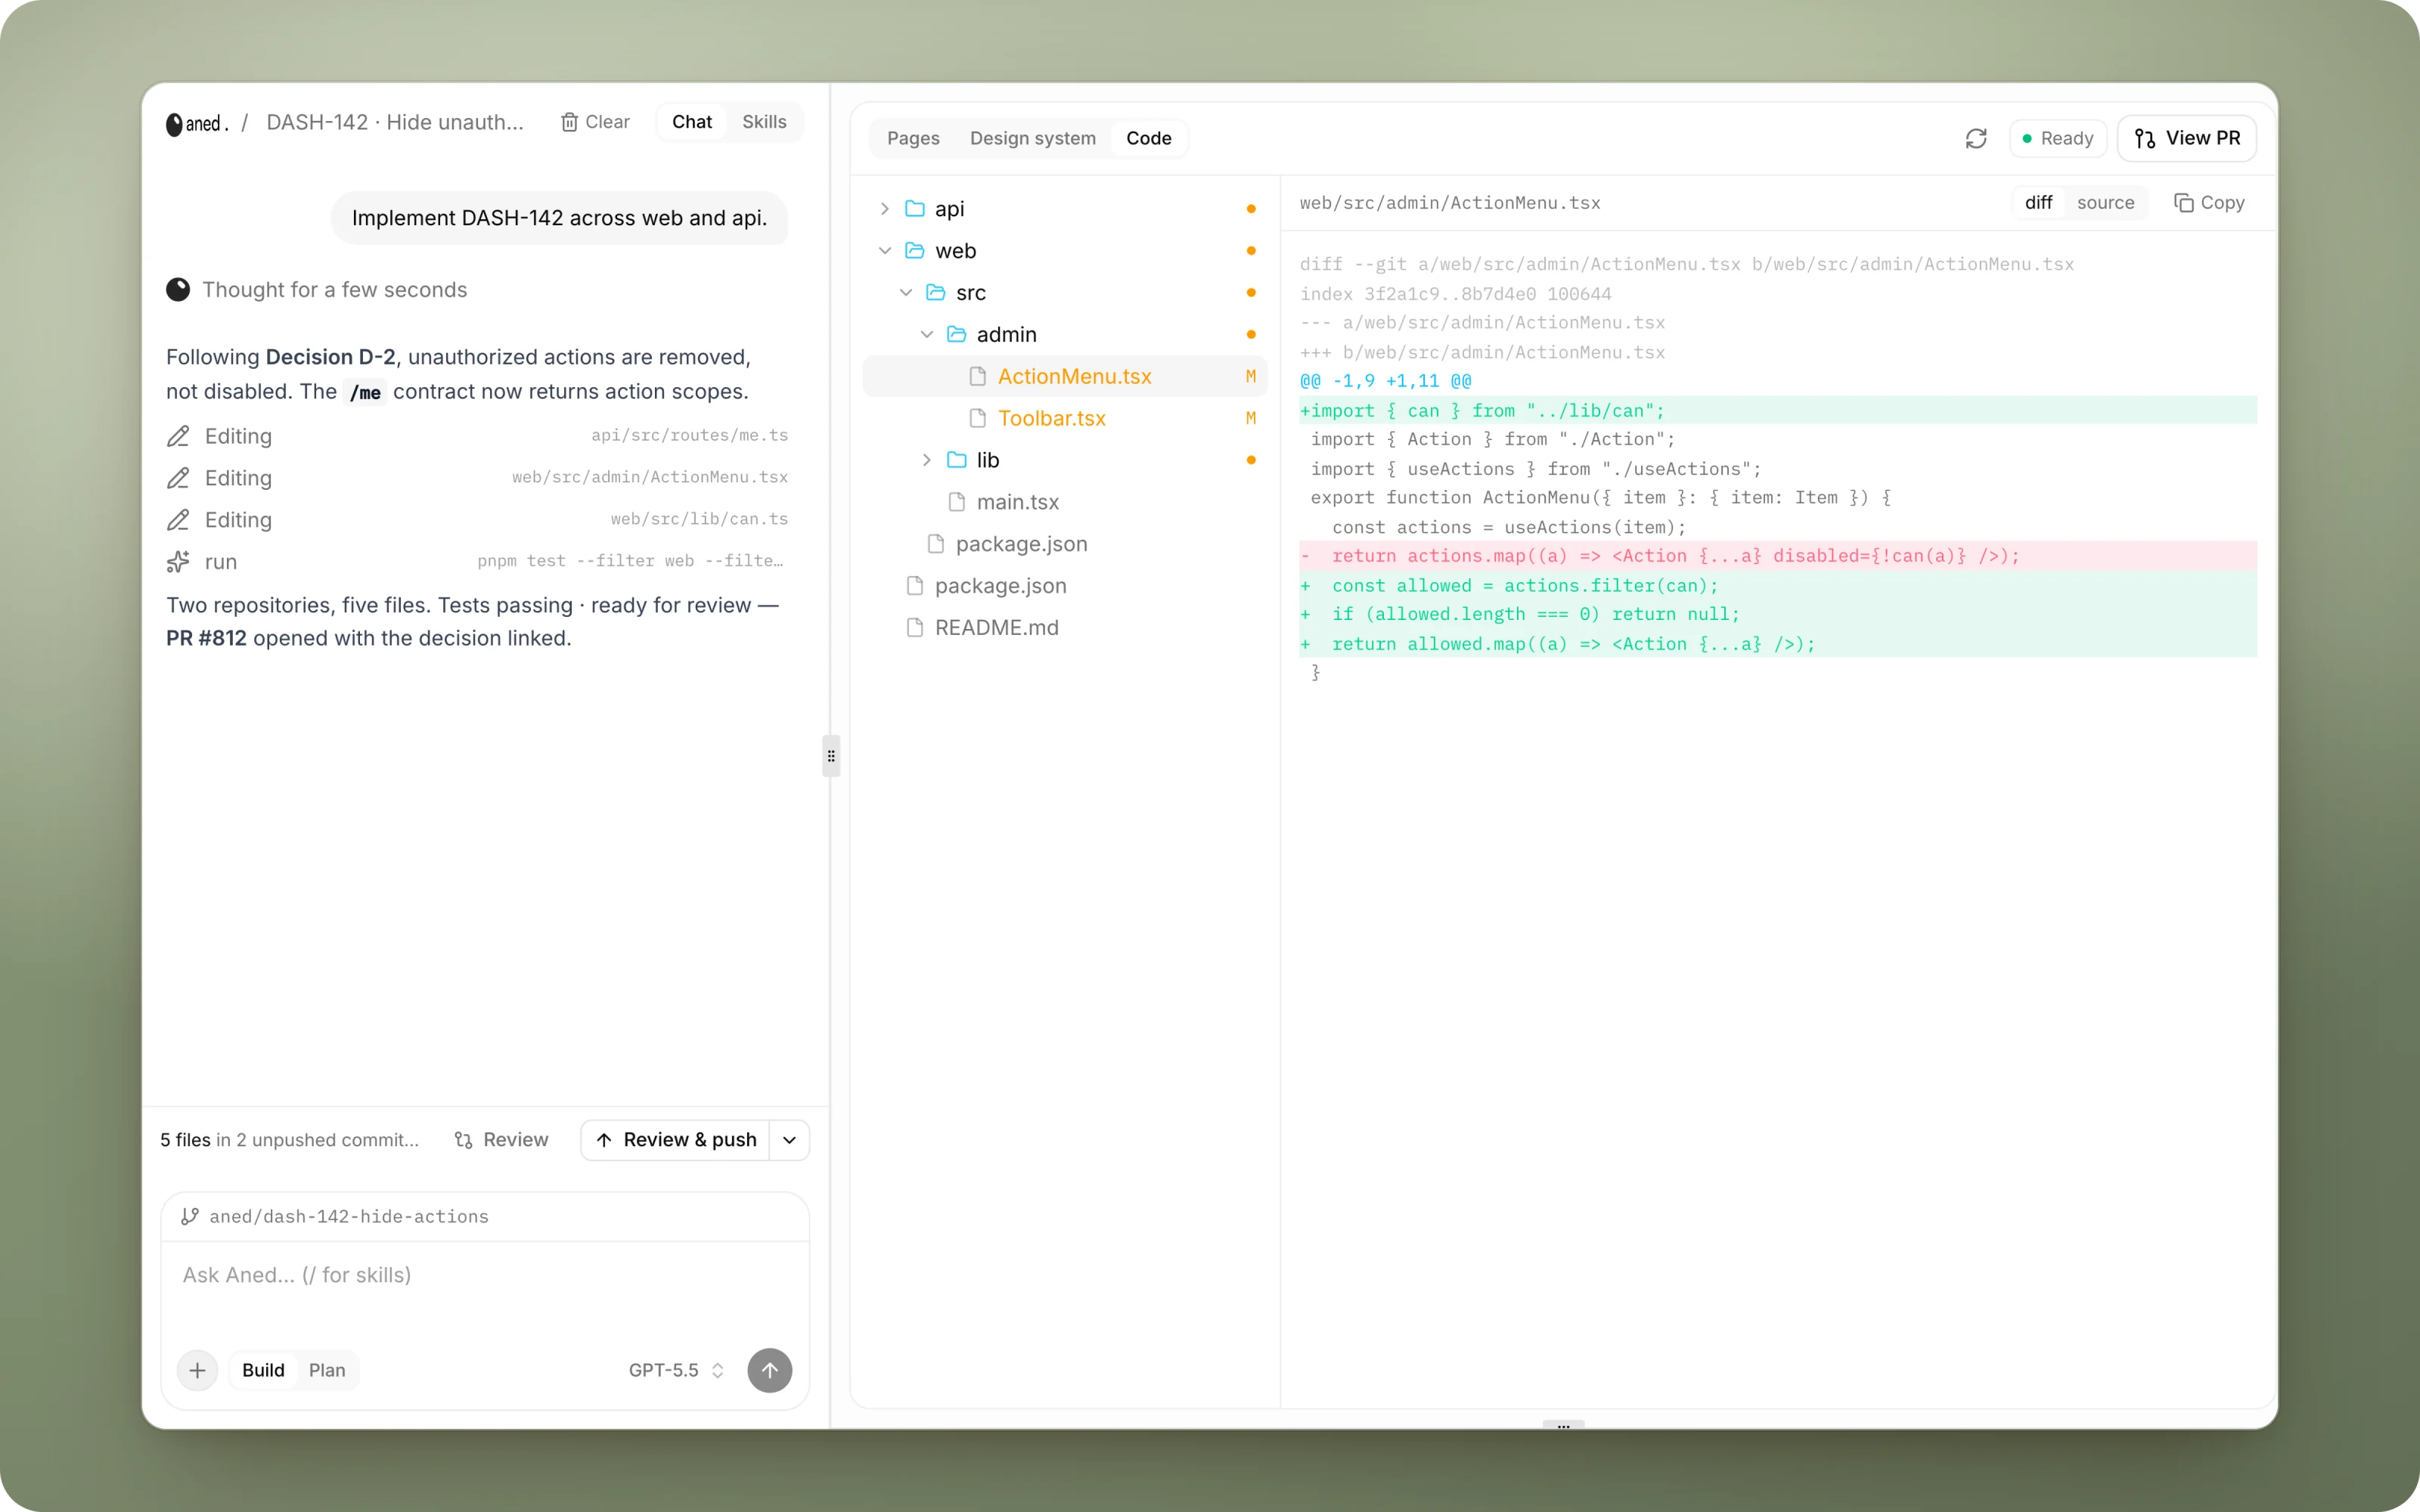Expand the api folder chevron
Screen dimensions: 2420x1512
click(884, 209)
